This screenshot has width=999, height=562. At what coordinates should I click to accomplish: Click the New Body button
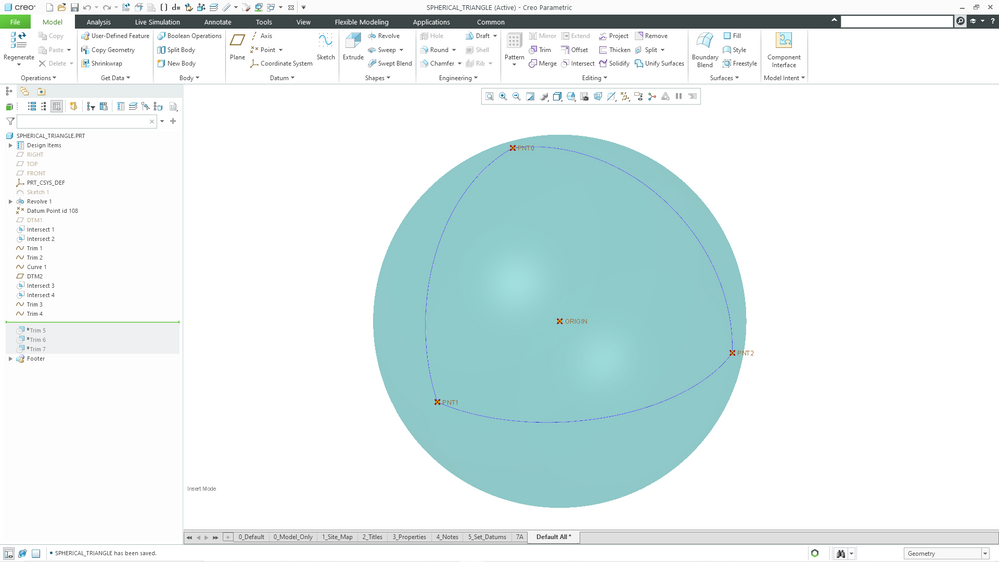pyautogui.click(x=176, y=64)
